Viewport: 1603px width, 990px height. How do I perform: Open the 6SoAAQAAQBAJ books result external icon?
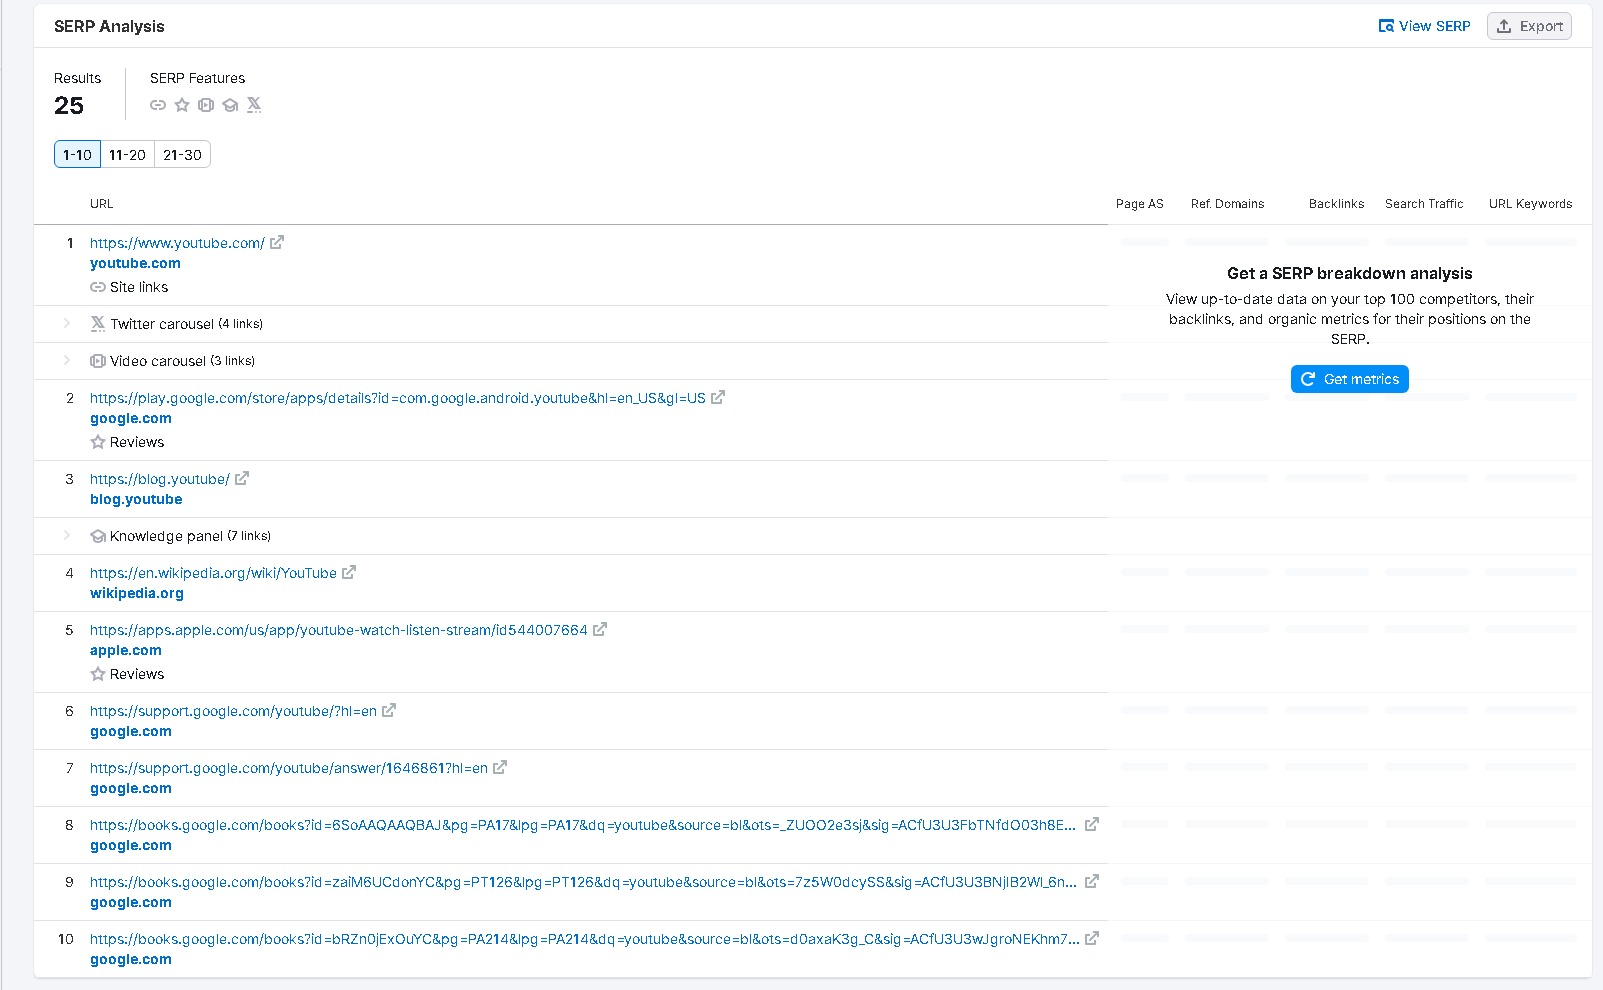click(x=1092, y=824)
